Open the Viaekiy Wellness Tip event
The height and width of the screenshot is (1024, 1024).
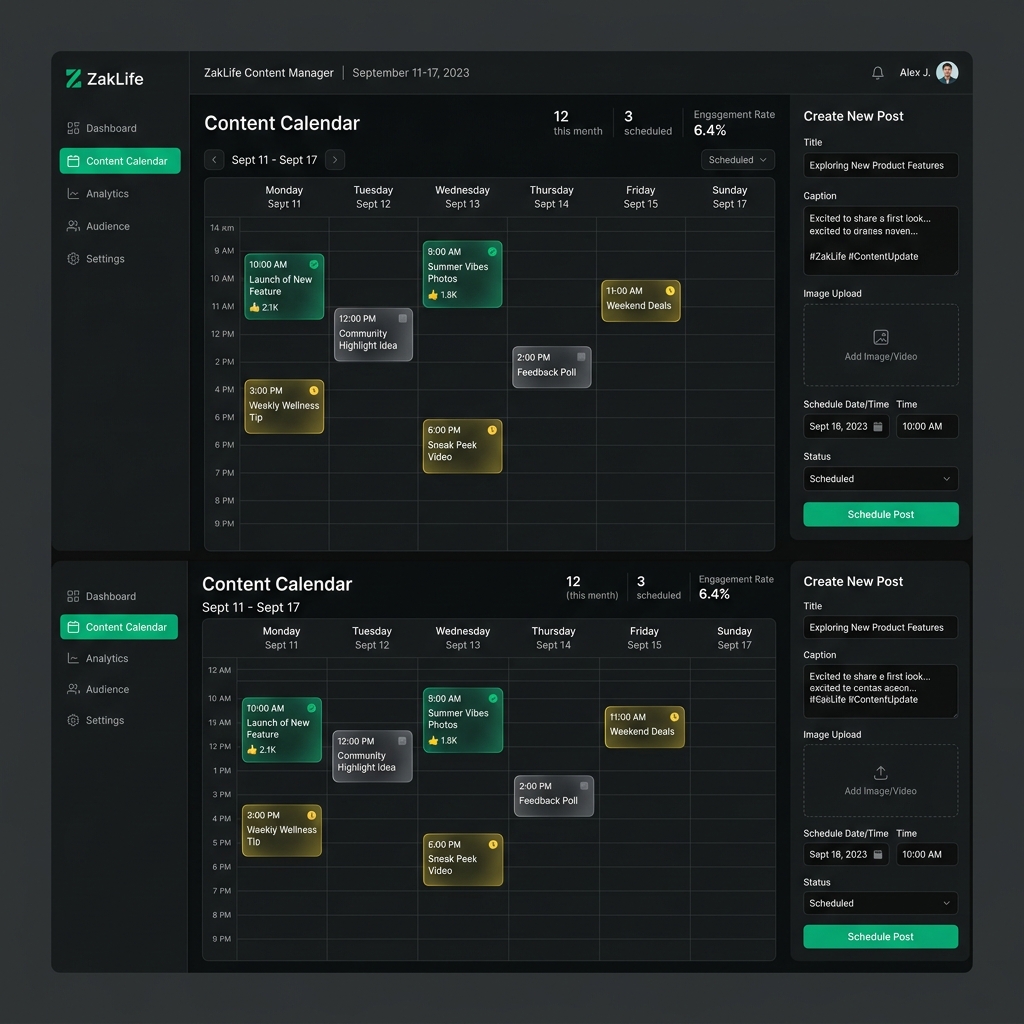281,830
